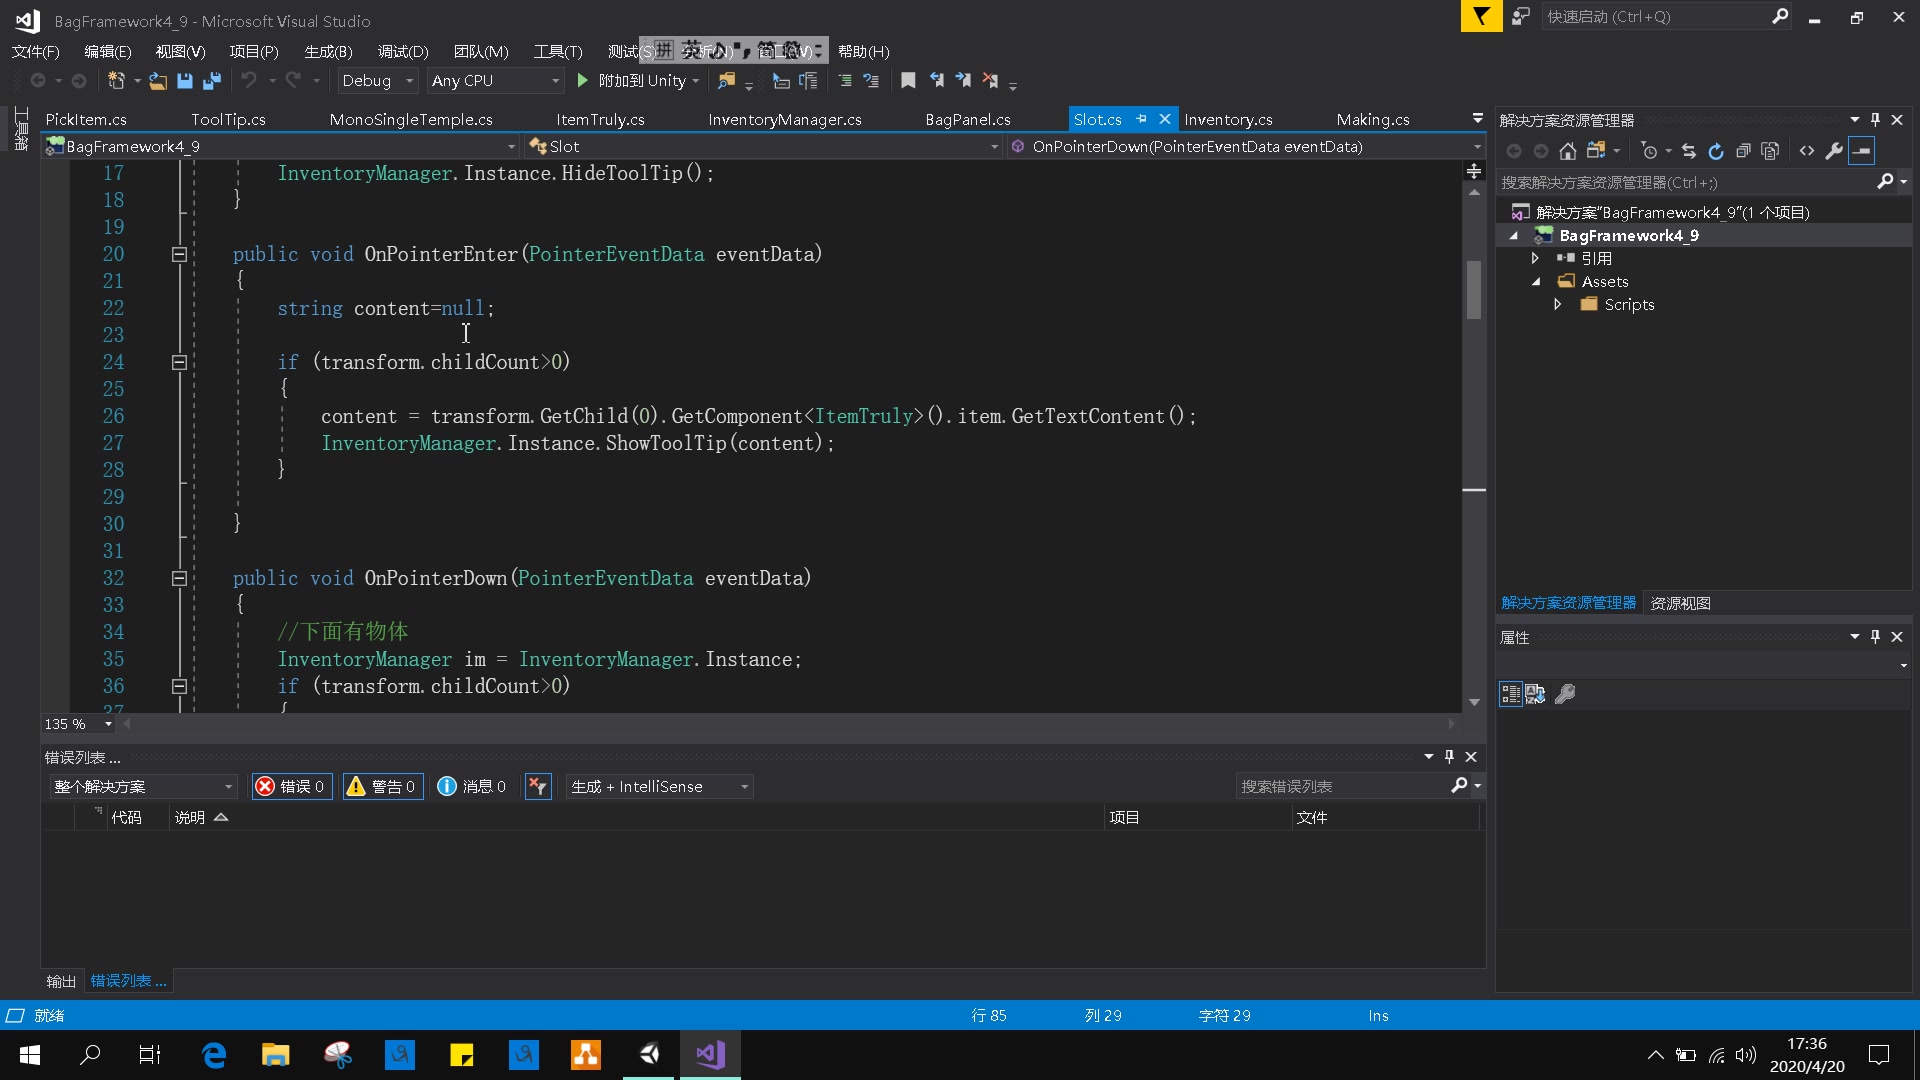Select the Find in Files icon
This screenshot has width=1920, height=1080.
point(728,80)
